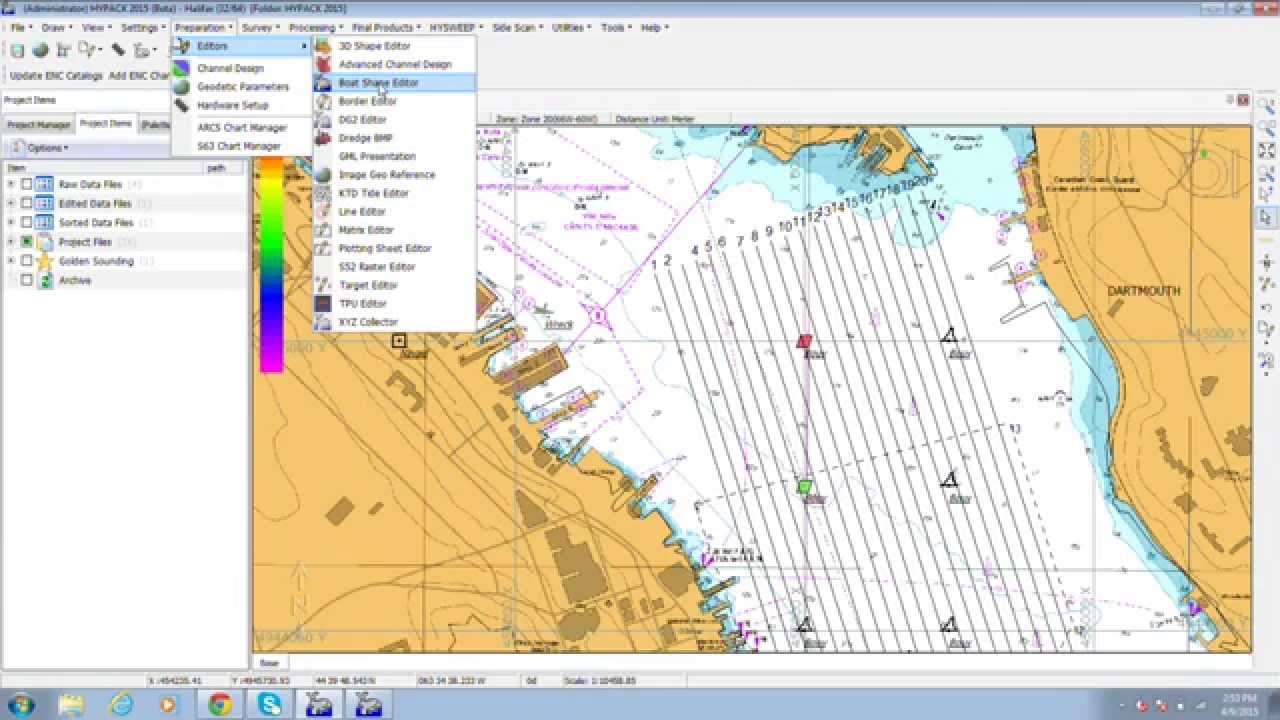
Task: Check the Sorted Data Files checkbox
Action: click(27, 222)
